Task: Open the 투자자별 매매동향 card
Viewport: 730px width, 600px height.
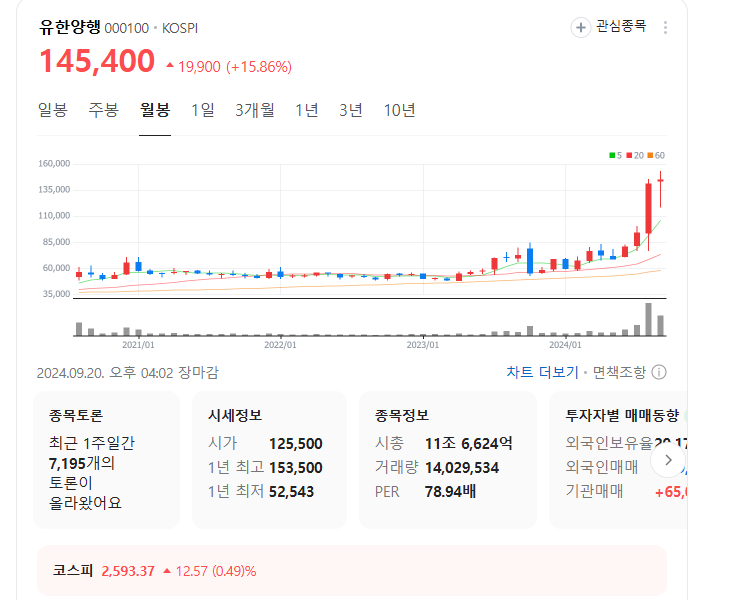Action: [618, 460]
